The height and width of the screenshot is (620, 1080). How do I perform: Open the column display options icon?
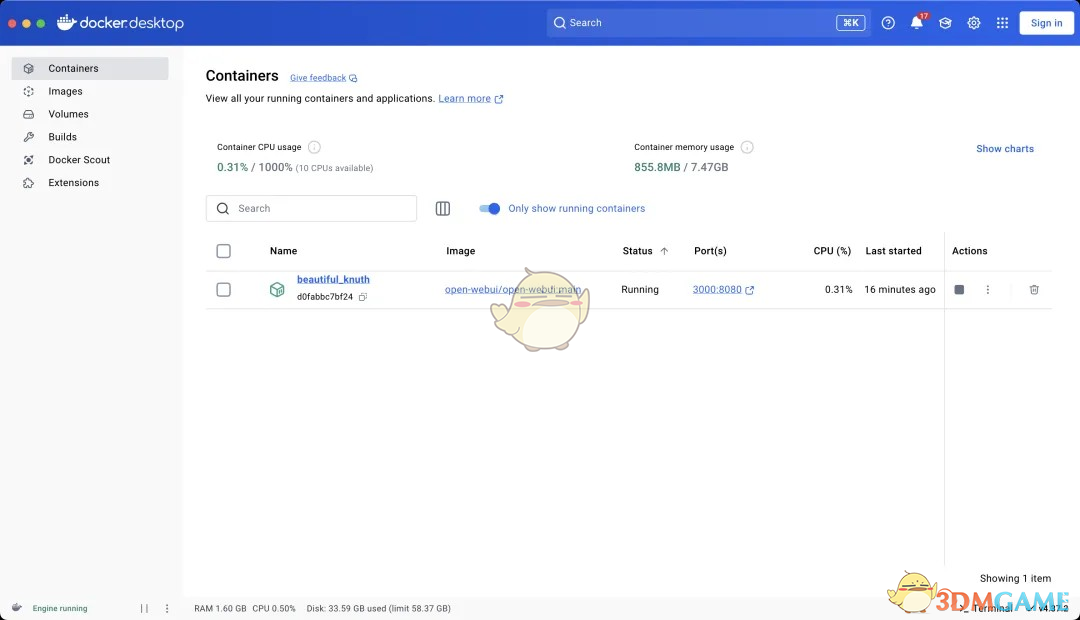pos(443,208)
